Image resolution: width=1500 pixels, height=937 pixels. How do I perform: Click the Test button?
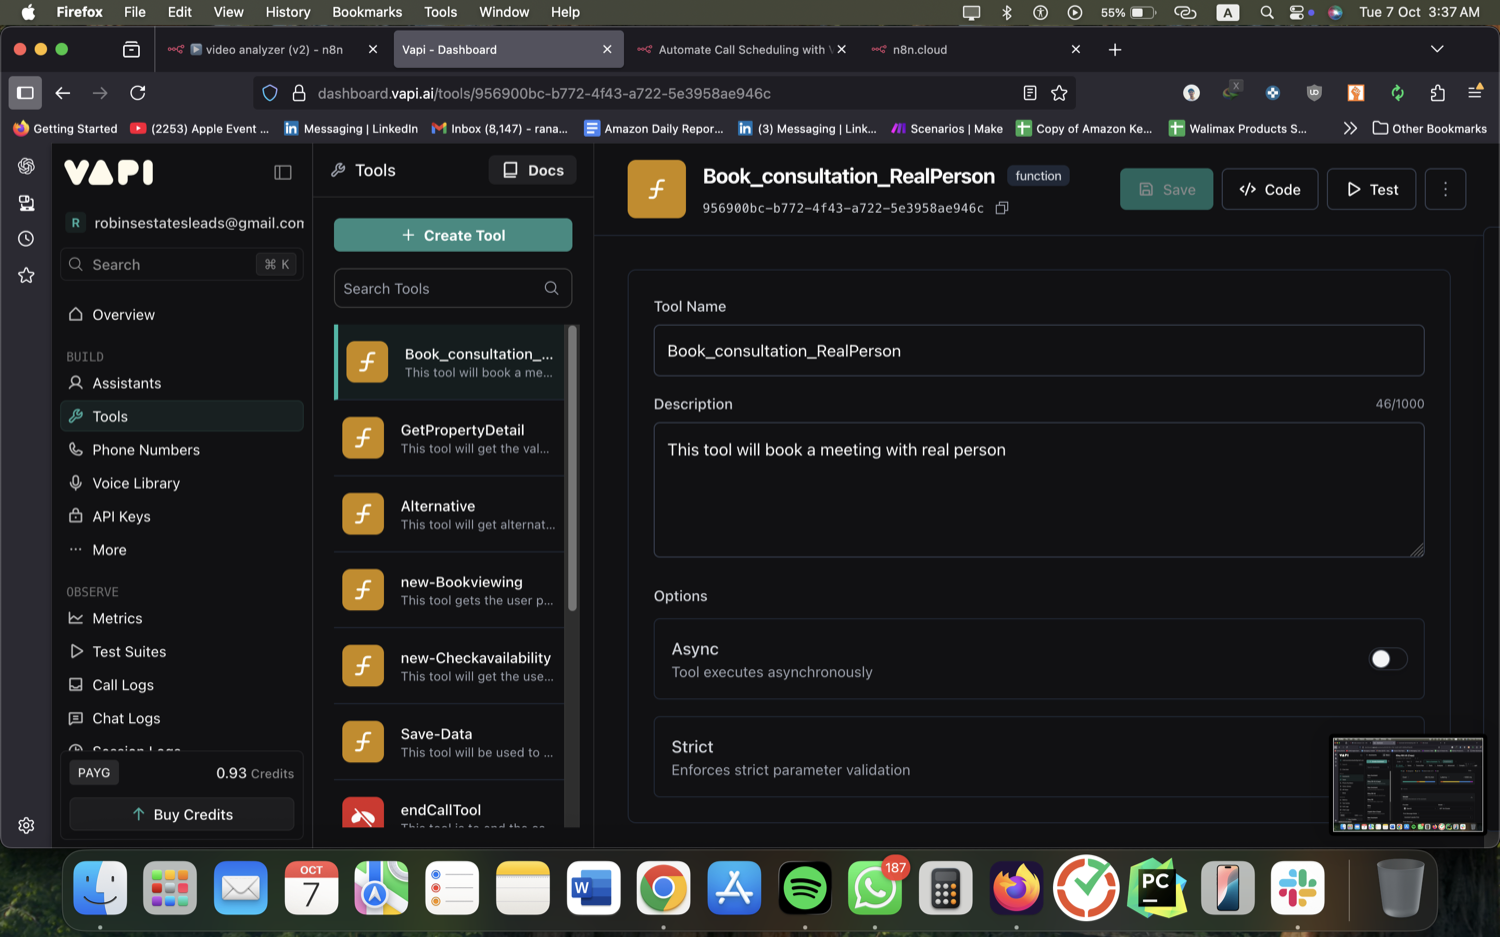tap(1371, 189)
